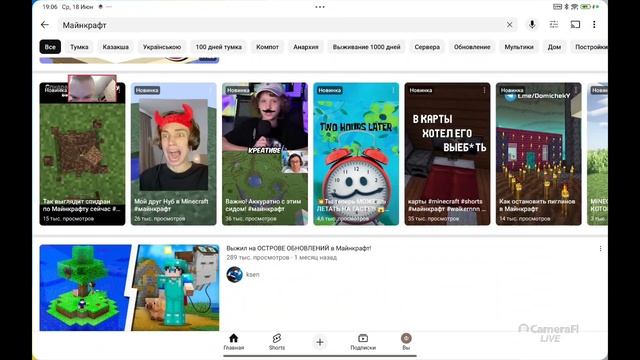640x360 pixels.
Task: Clear the search query with X
Action: [x=509, y=25]
